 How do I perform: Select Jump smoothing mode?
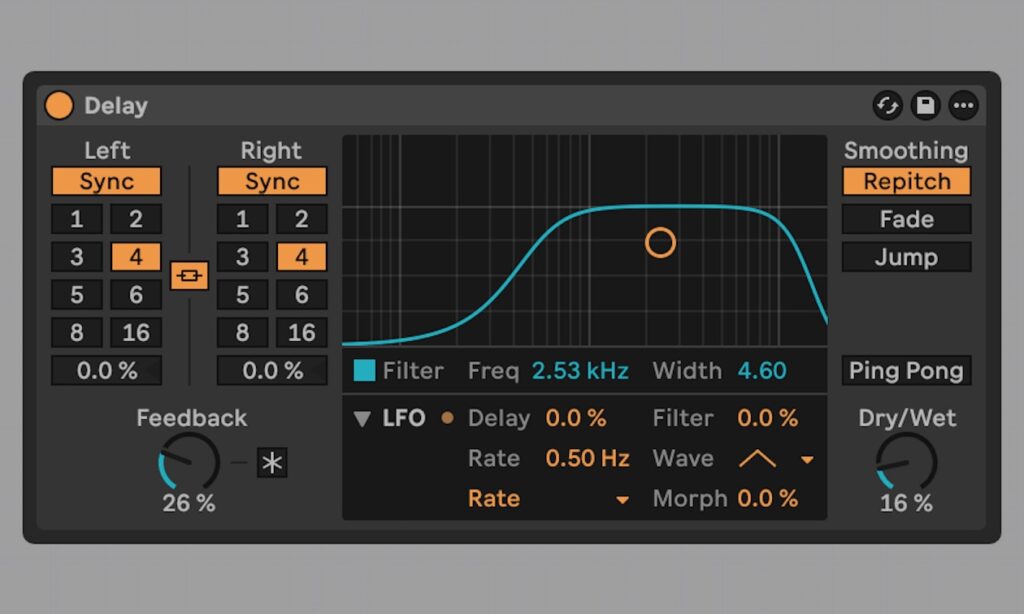tap(906, 257)
